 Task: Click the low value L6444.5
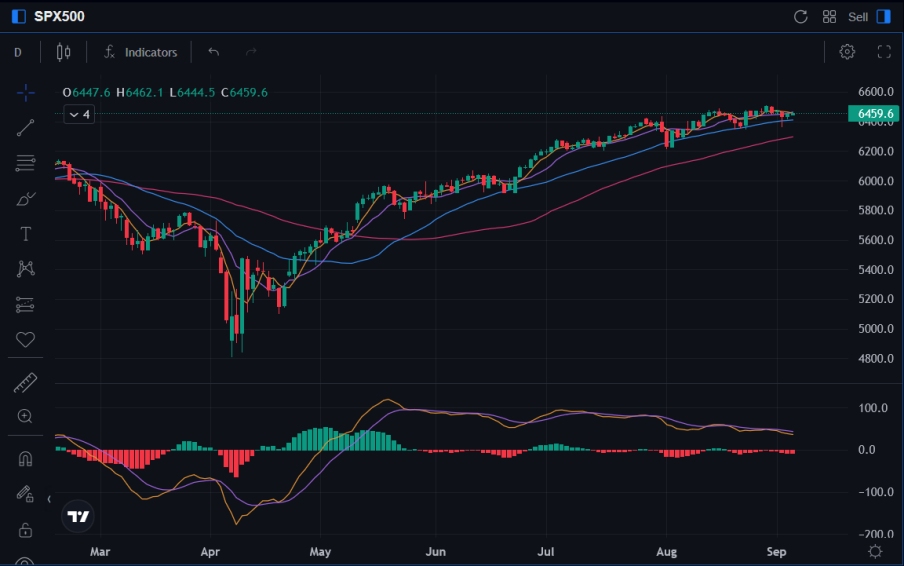pos(192,92)
